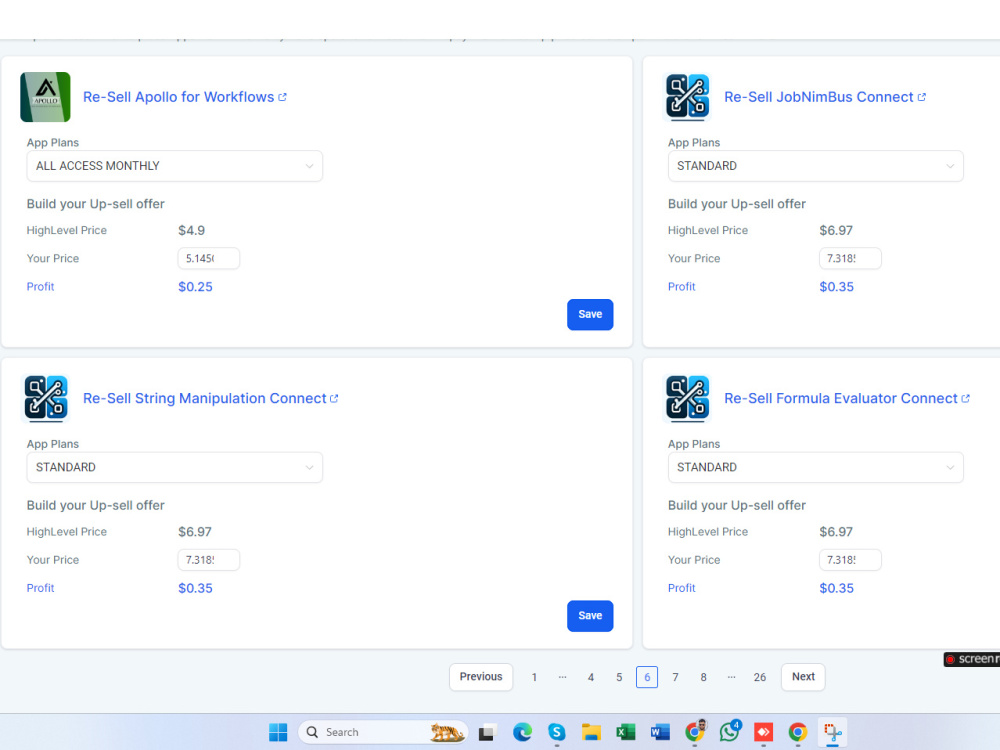Screen dimensions: 1000x750
Task: Open external link icon beside Formula Evaluator Connect
Action: click(966, 399)
